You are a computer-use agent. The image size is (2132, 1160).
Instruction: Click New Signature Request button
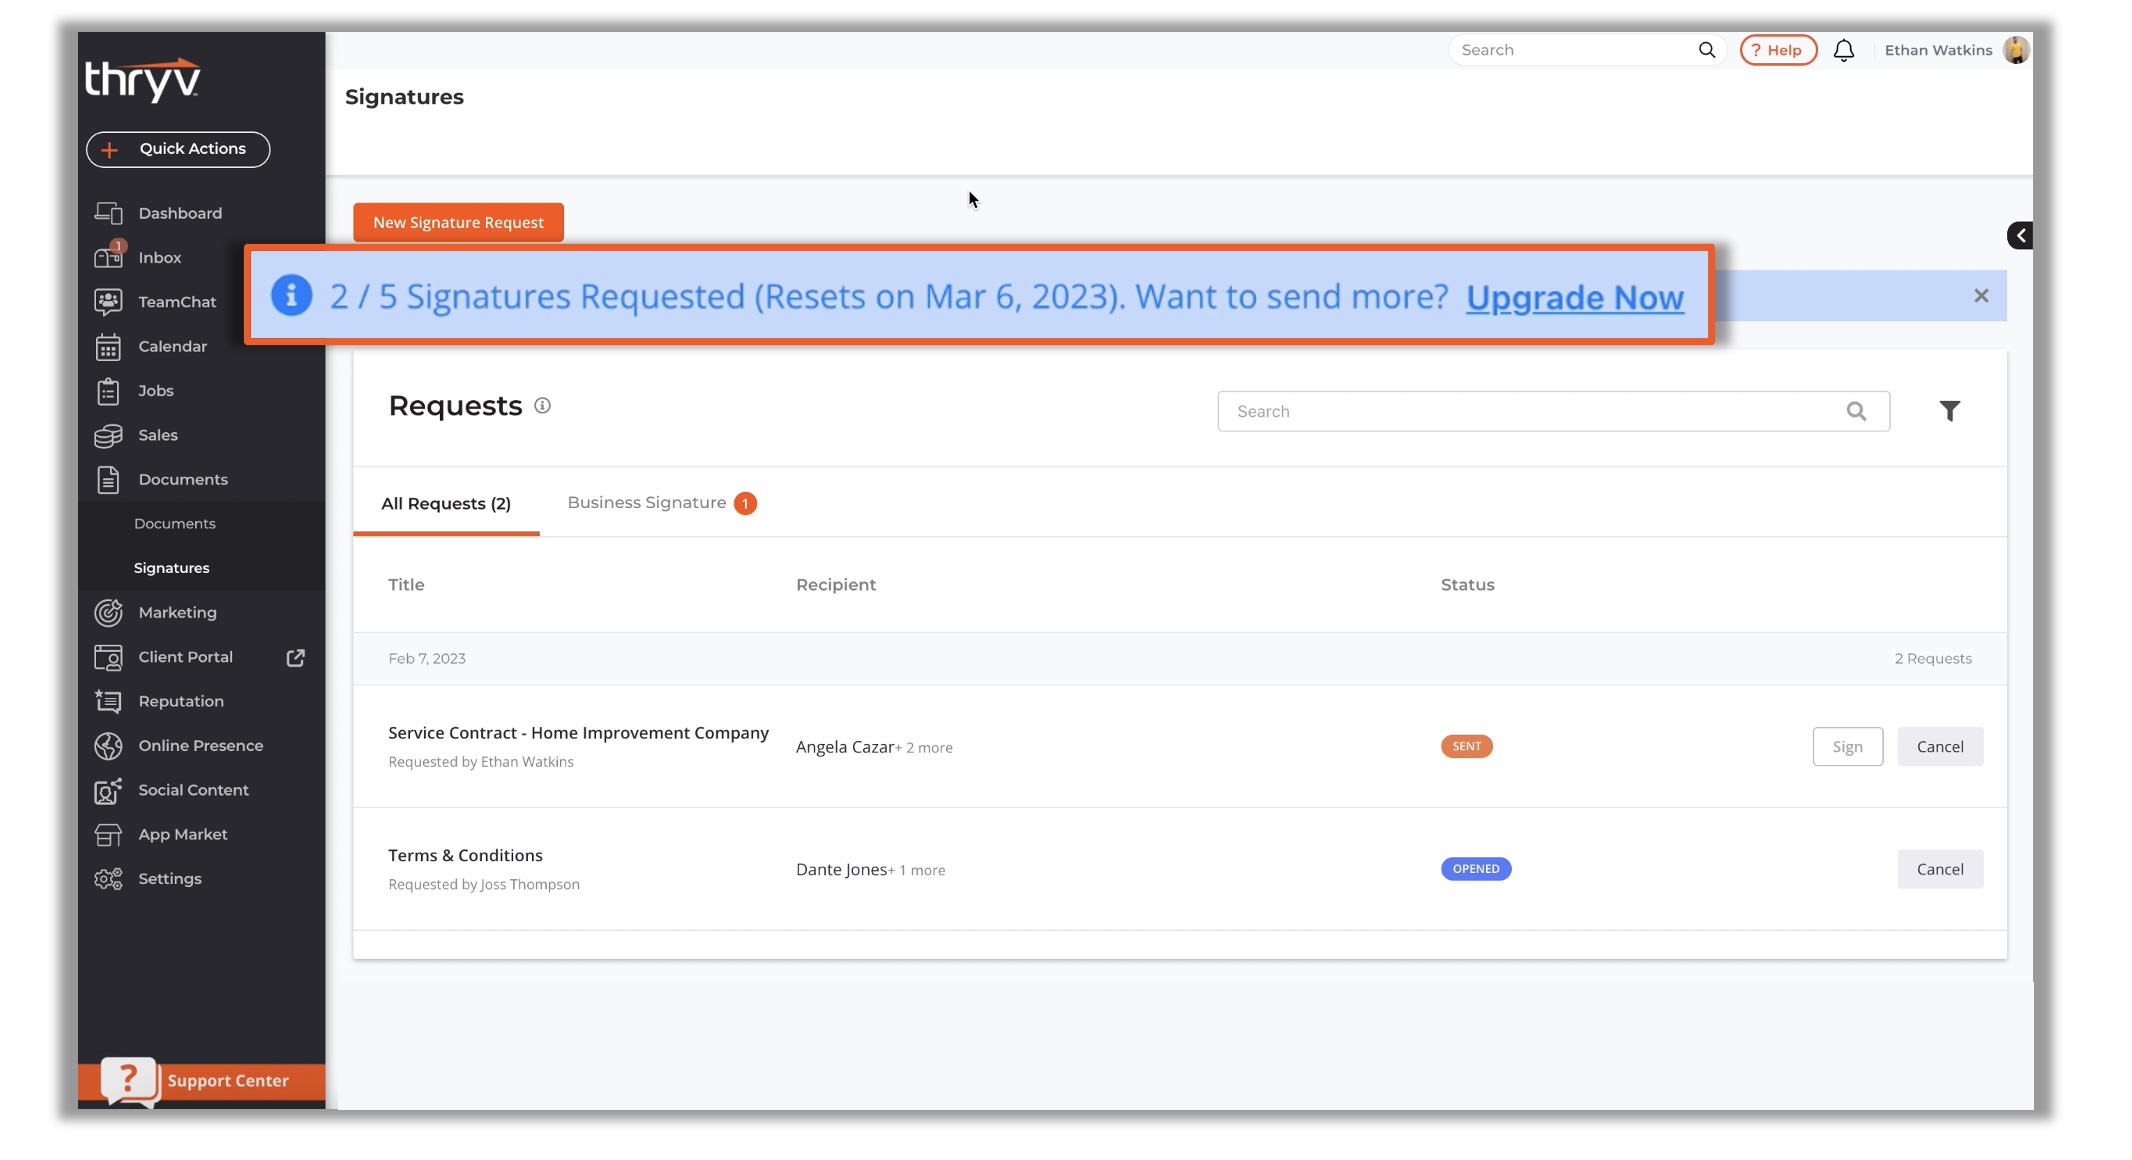click(458, 222)
